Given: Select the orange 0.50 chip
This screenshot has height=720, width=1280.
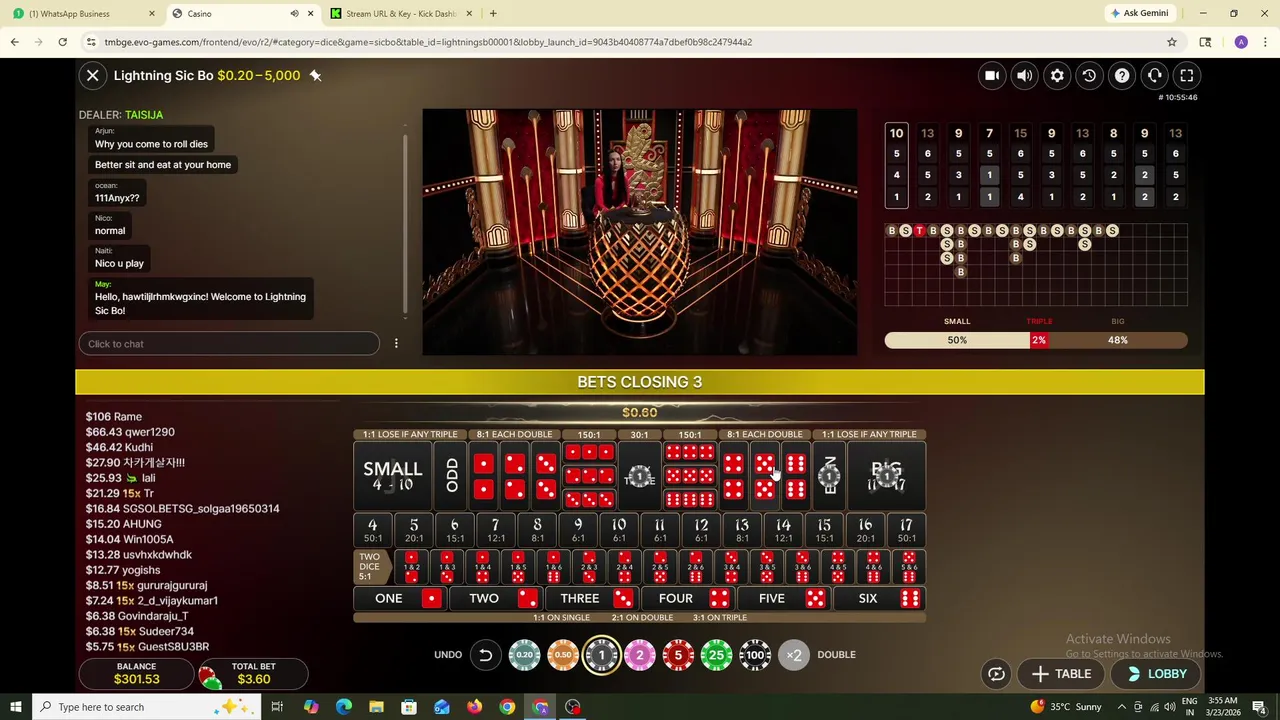Looking at the screenshot, I should coord(563,655).
